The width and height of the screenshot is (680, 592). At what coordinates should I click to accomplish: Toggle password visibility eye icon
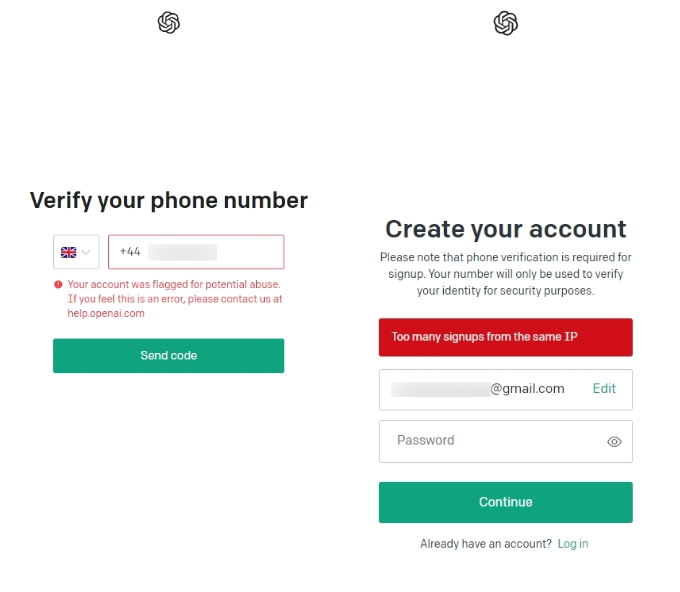pos(614,442)
